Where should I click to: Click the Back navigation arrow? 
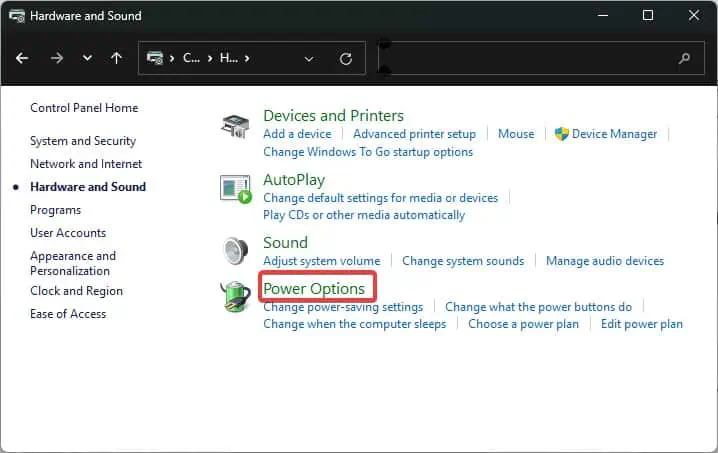coord(22,58)
